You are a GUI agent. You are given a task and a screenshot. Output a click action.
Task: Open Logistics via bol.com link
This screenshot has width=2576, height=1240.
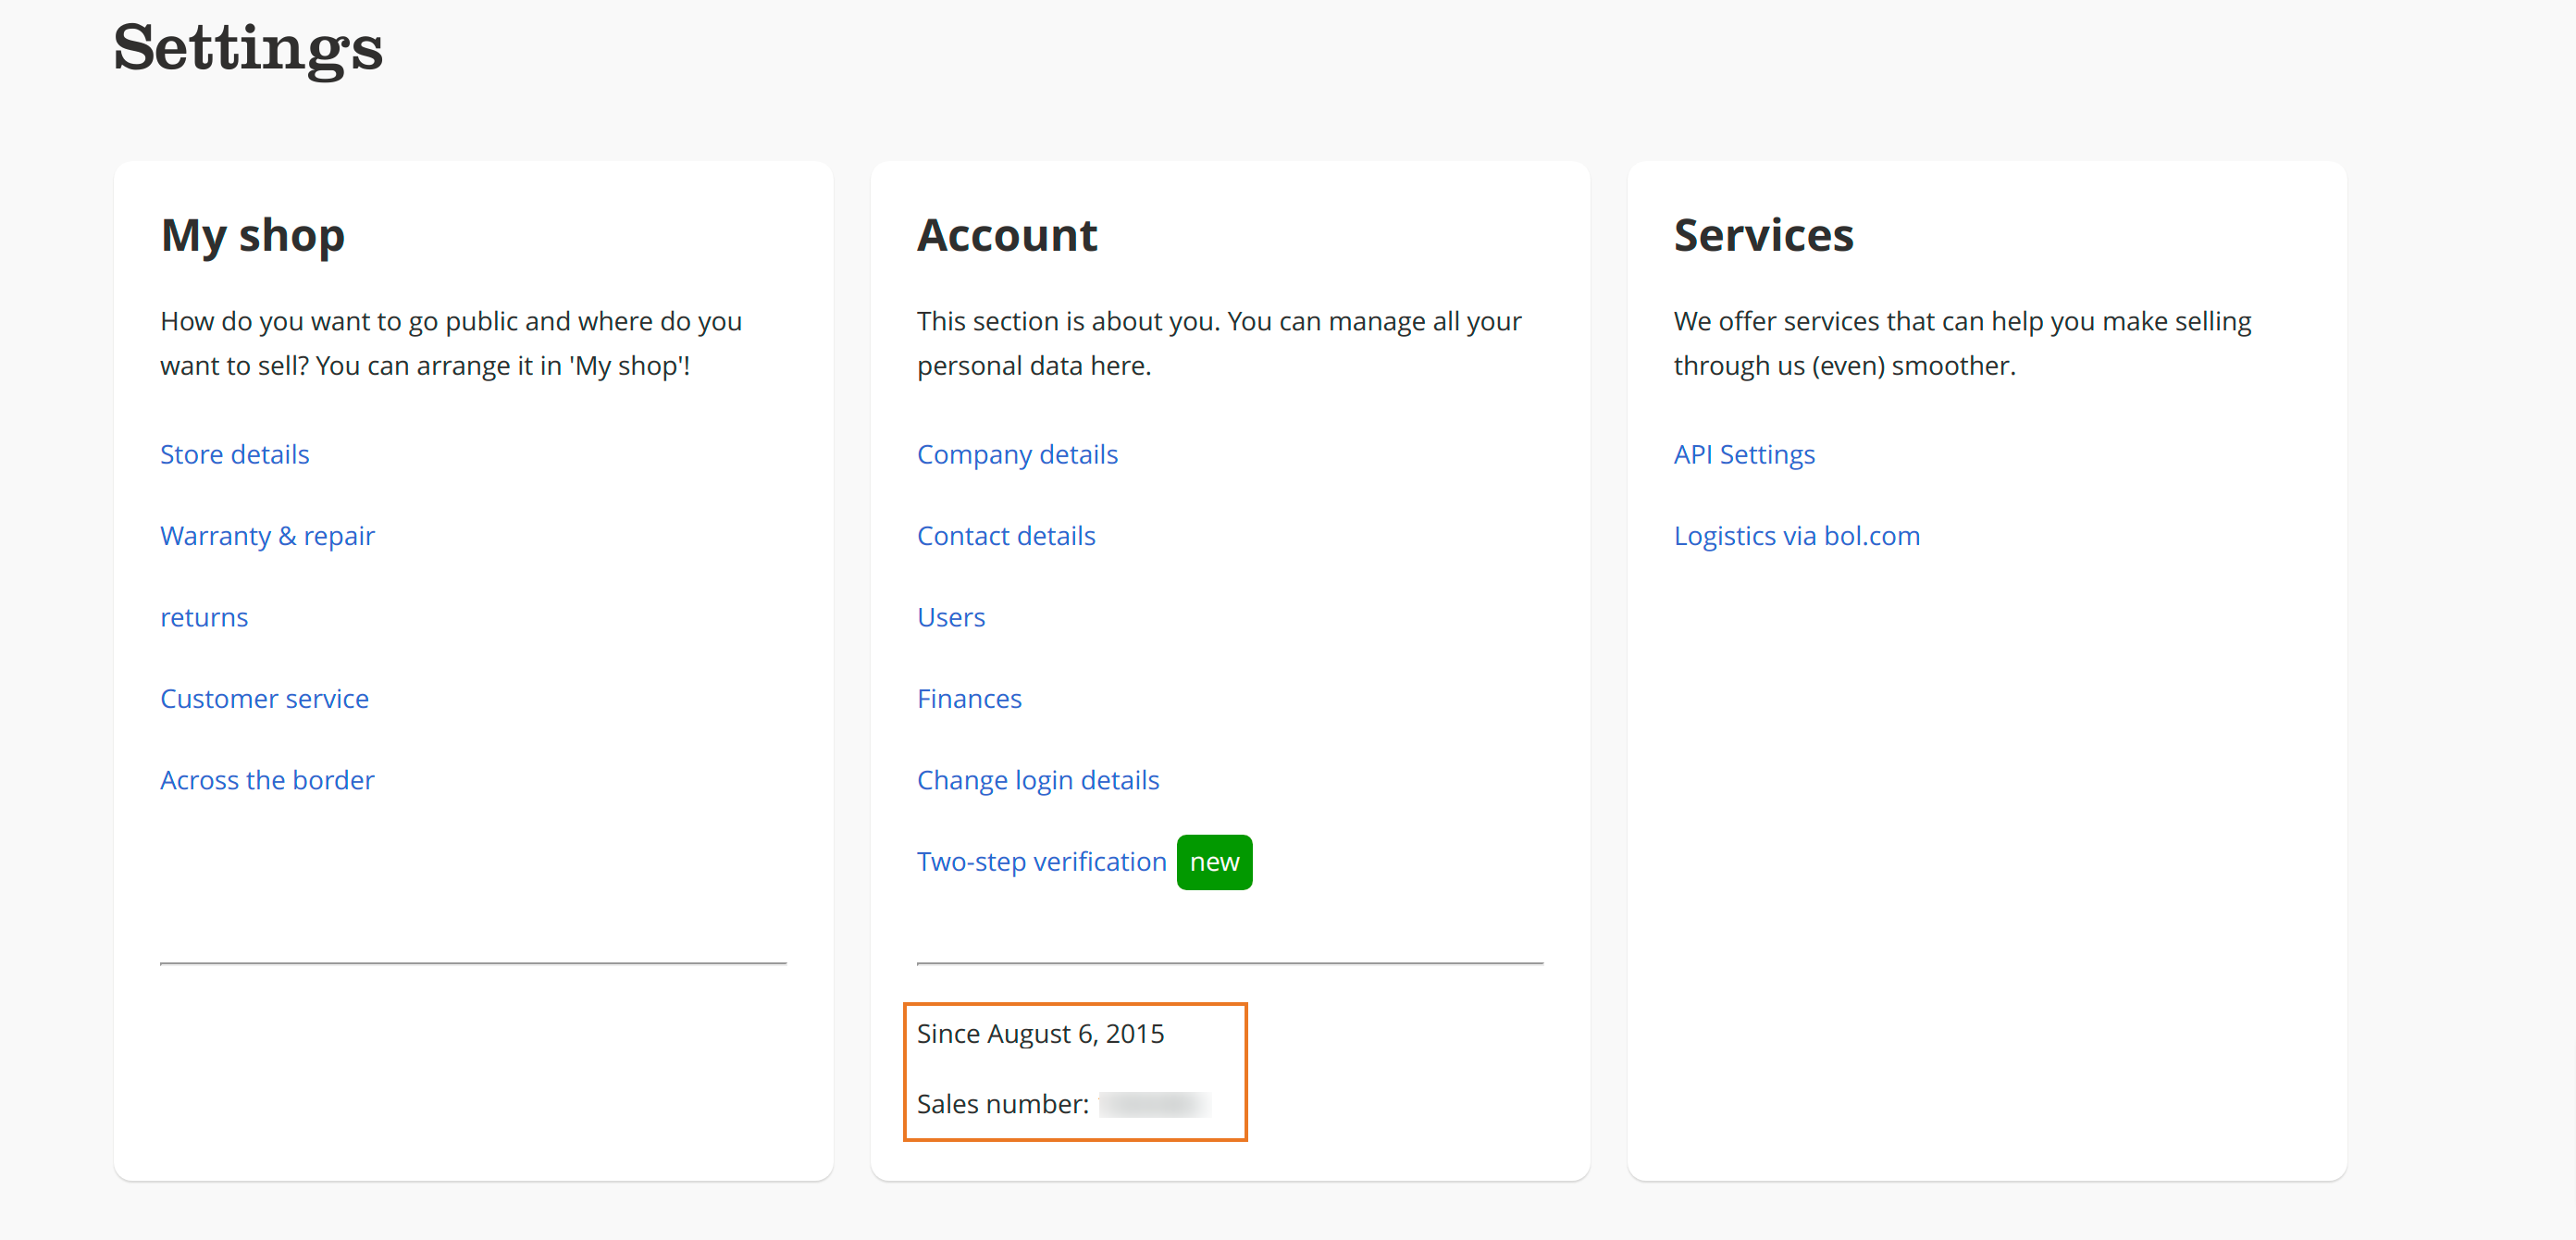click(x=1797, y=535)
